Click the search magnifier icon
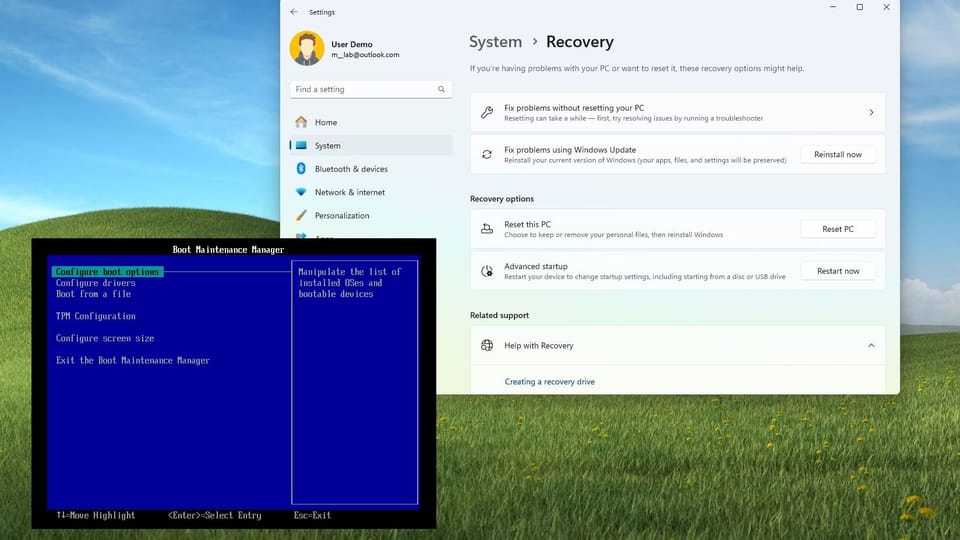960x540 pixels. pos(441,89)
